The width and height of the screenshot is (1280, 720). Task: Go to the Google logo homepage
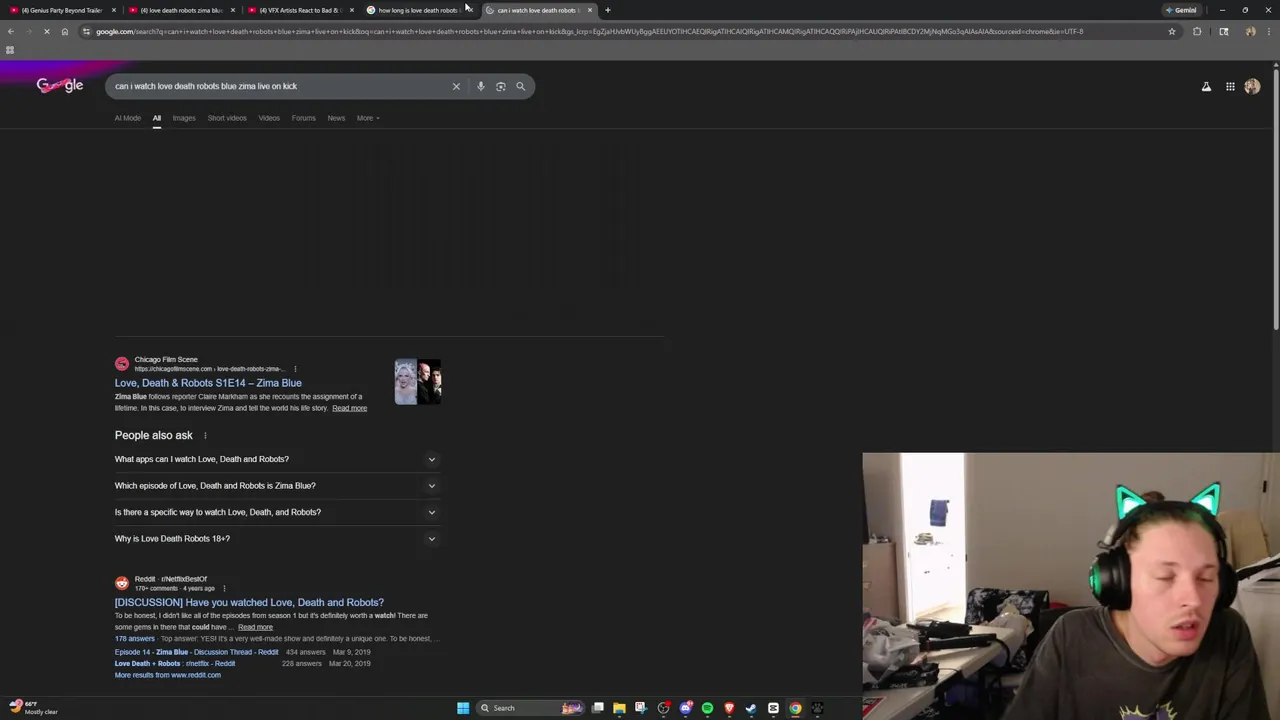[60, 86]
